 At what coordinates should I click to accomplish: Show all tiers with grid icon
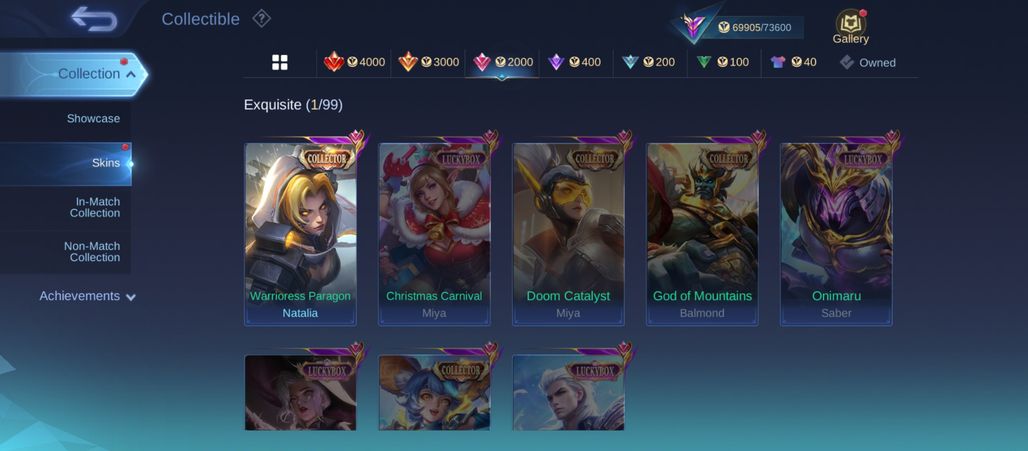click(280, 62)
